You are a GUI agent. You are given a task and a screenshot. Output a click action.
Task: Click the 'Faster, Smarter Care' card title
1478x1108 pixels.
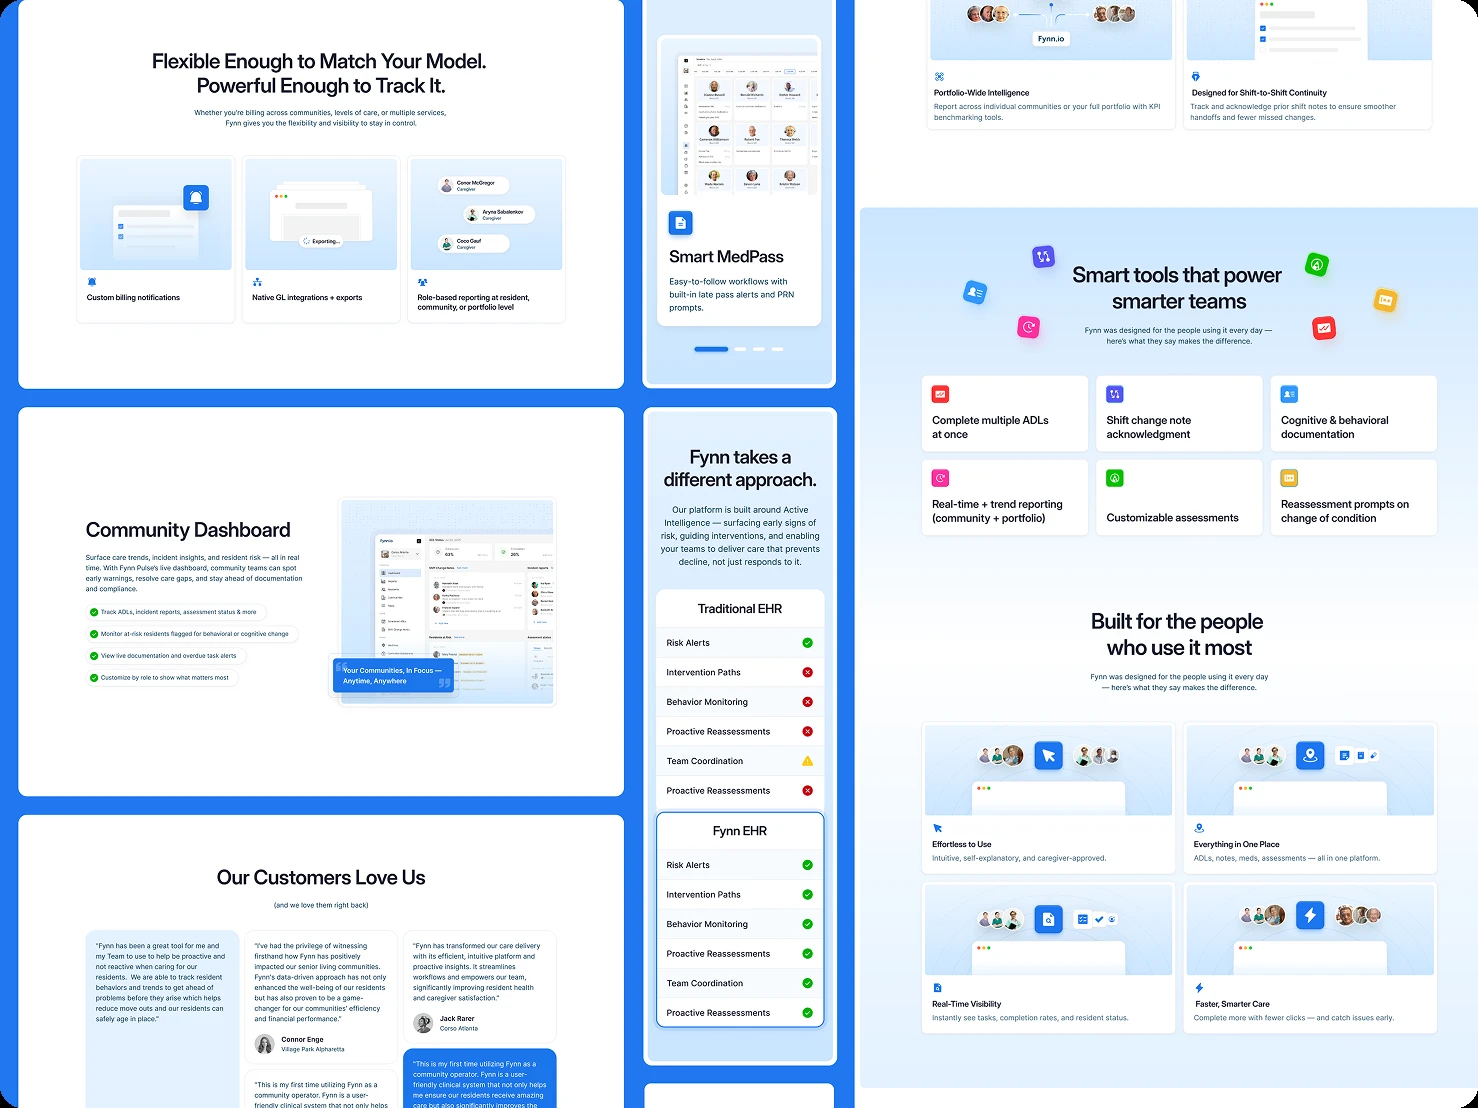[x=1232, y=1004]
